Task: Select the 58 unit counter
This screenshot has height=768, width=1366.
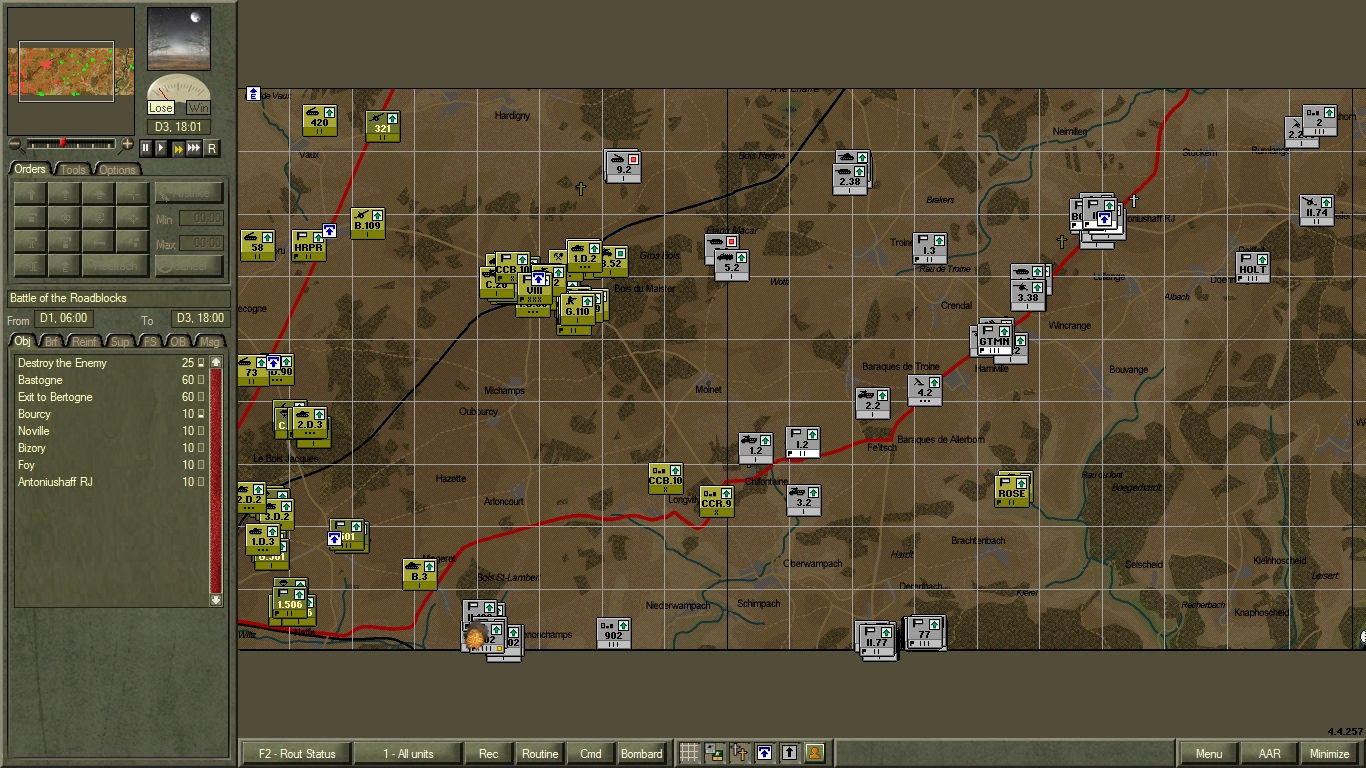Action: coord(257,246)
